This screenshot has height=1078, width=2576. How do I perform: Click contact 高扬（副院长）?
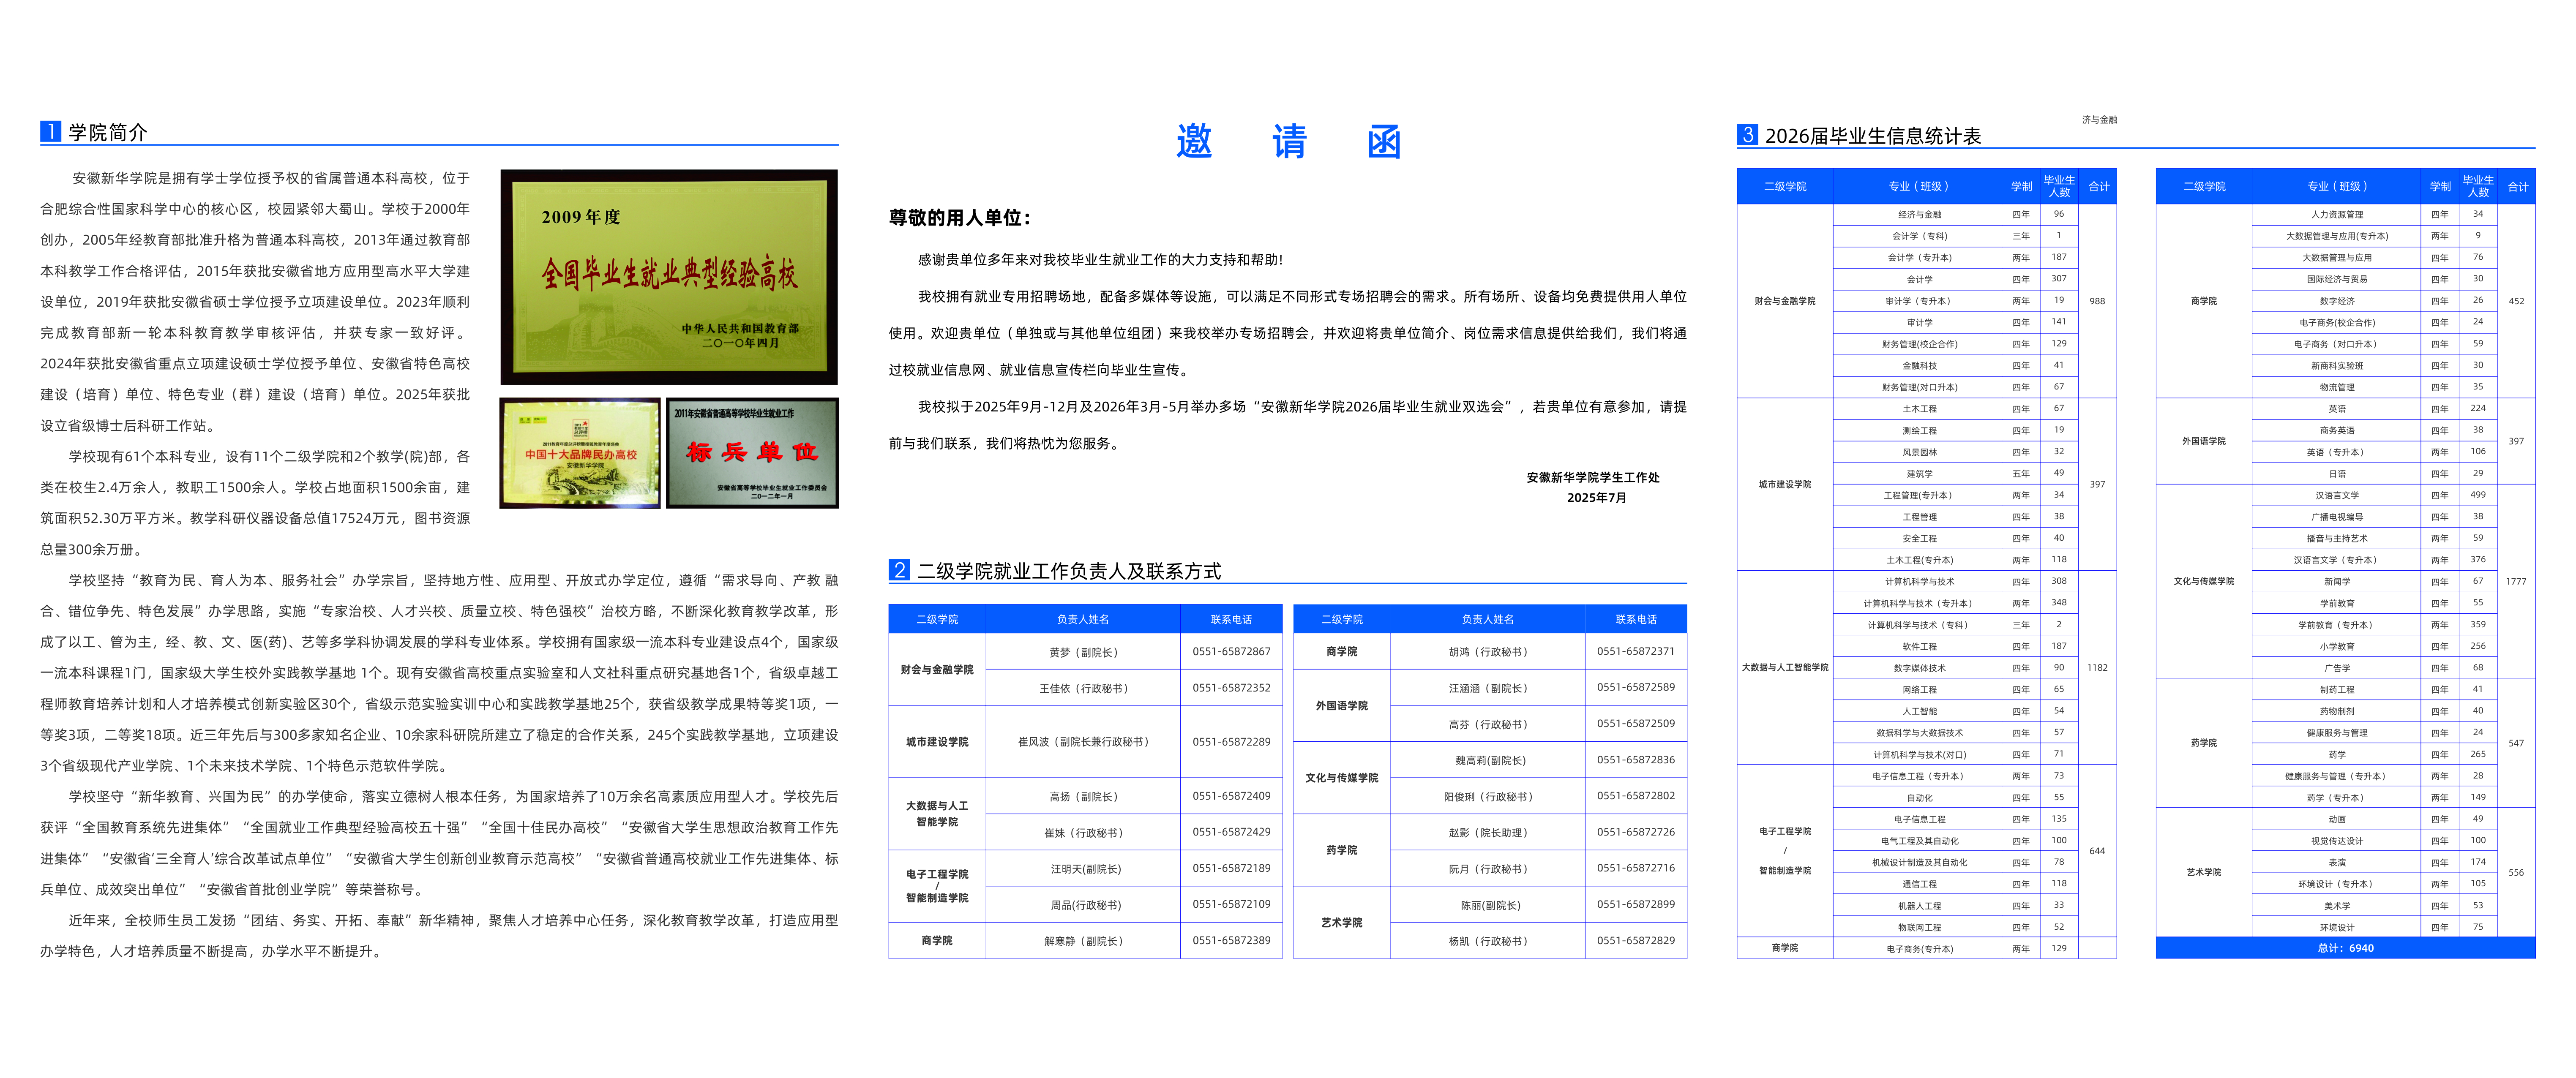(1083, 797)
